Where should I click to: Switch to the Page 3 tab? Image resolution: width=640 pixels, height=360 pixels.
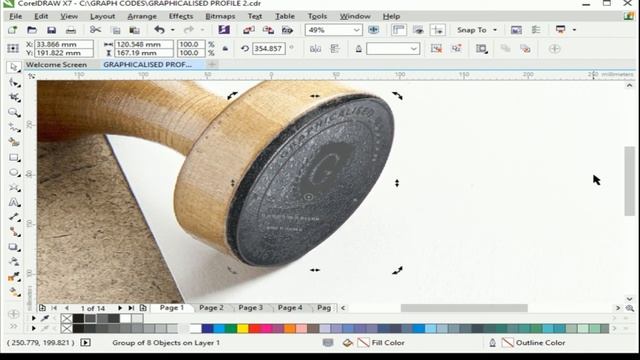251,308
